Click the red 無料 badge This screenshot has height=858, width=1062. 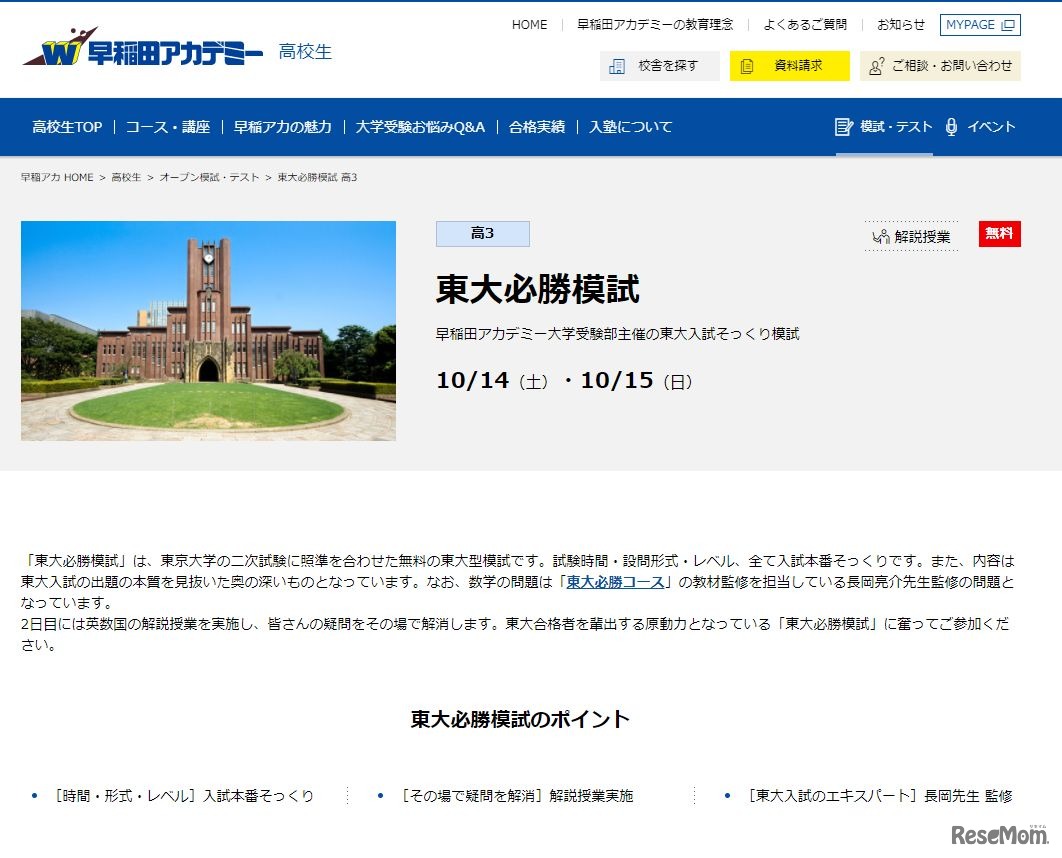tap(999, 233)
